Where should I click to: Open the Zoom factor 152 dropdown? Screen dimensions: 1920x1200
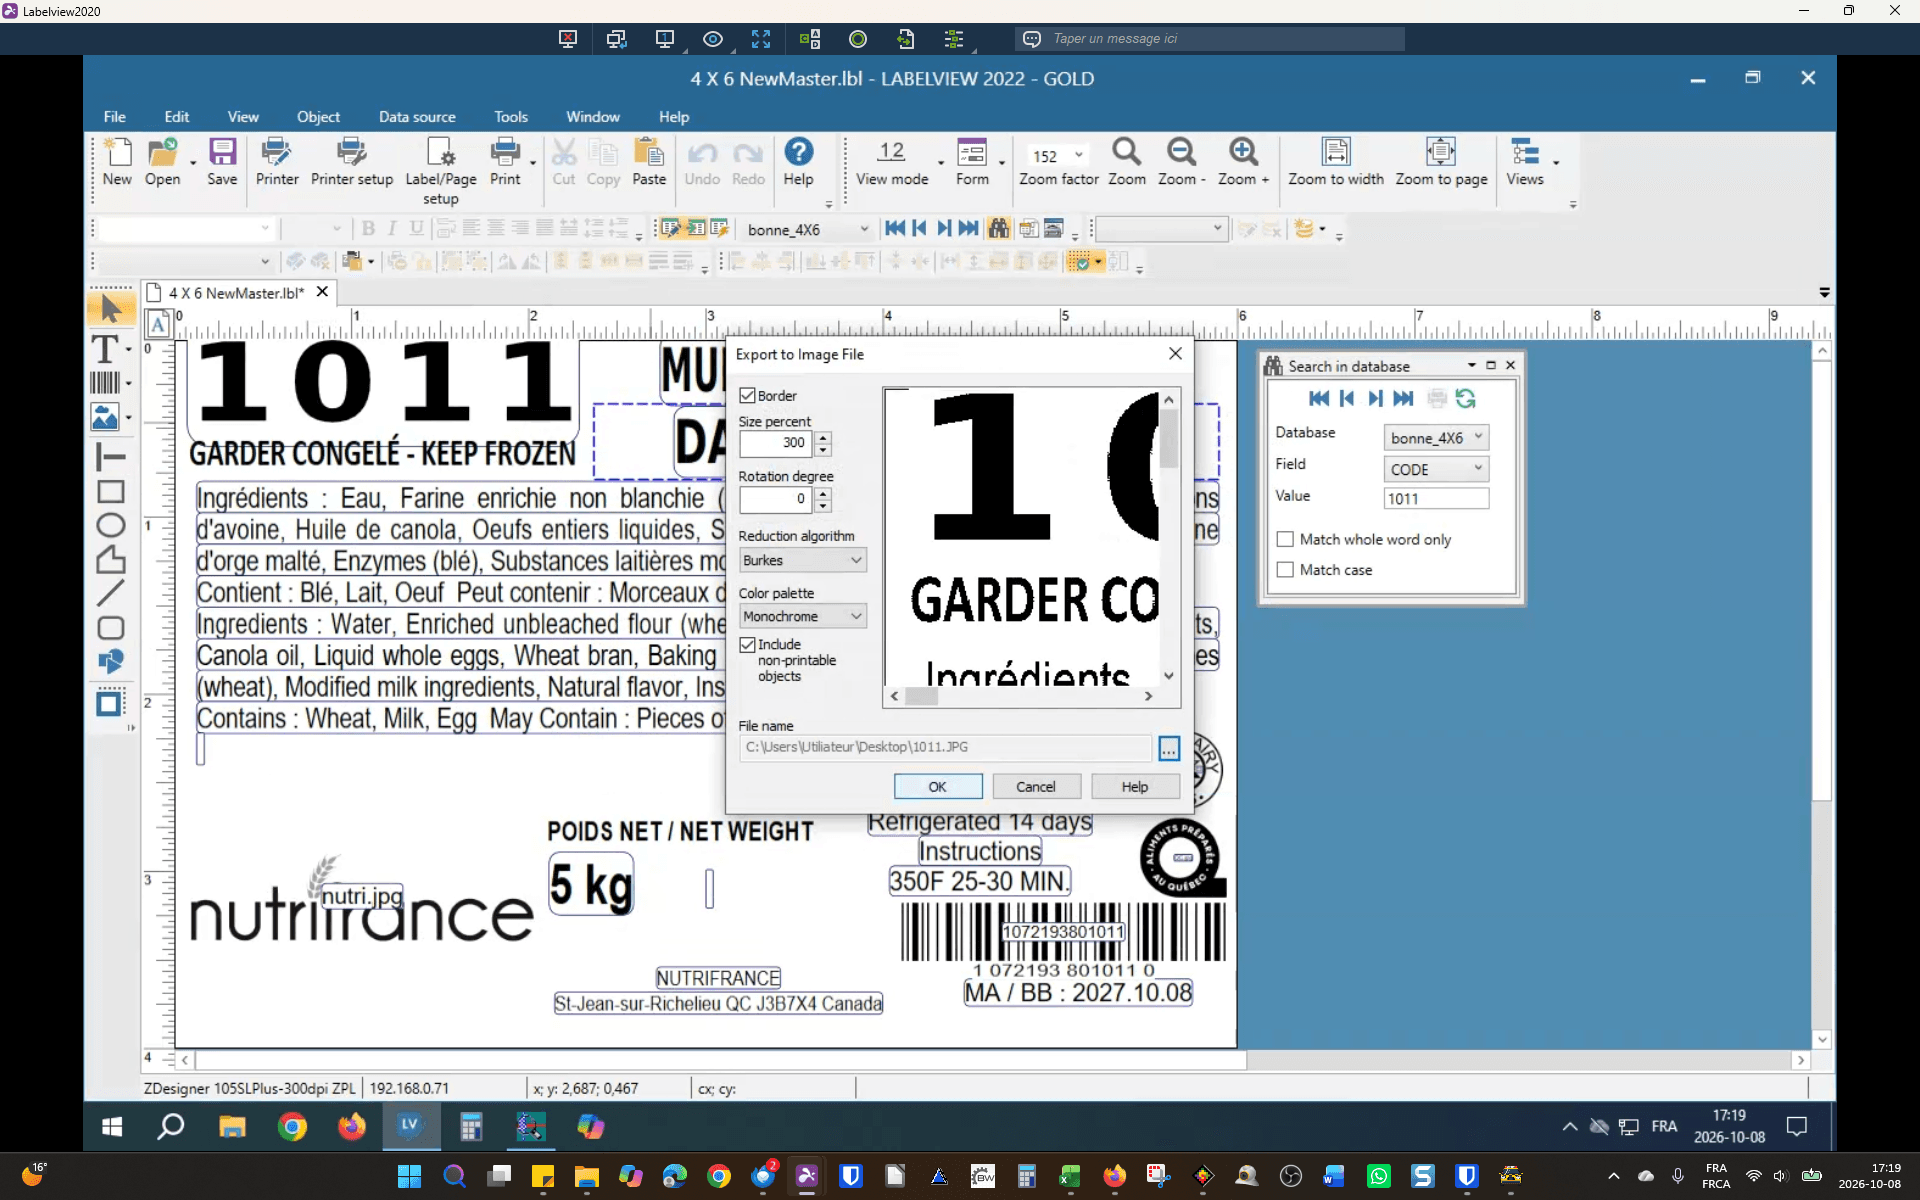point(1078,155)
